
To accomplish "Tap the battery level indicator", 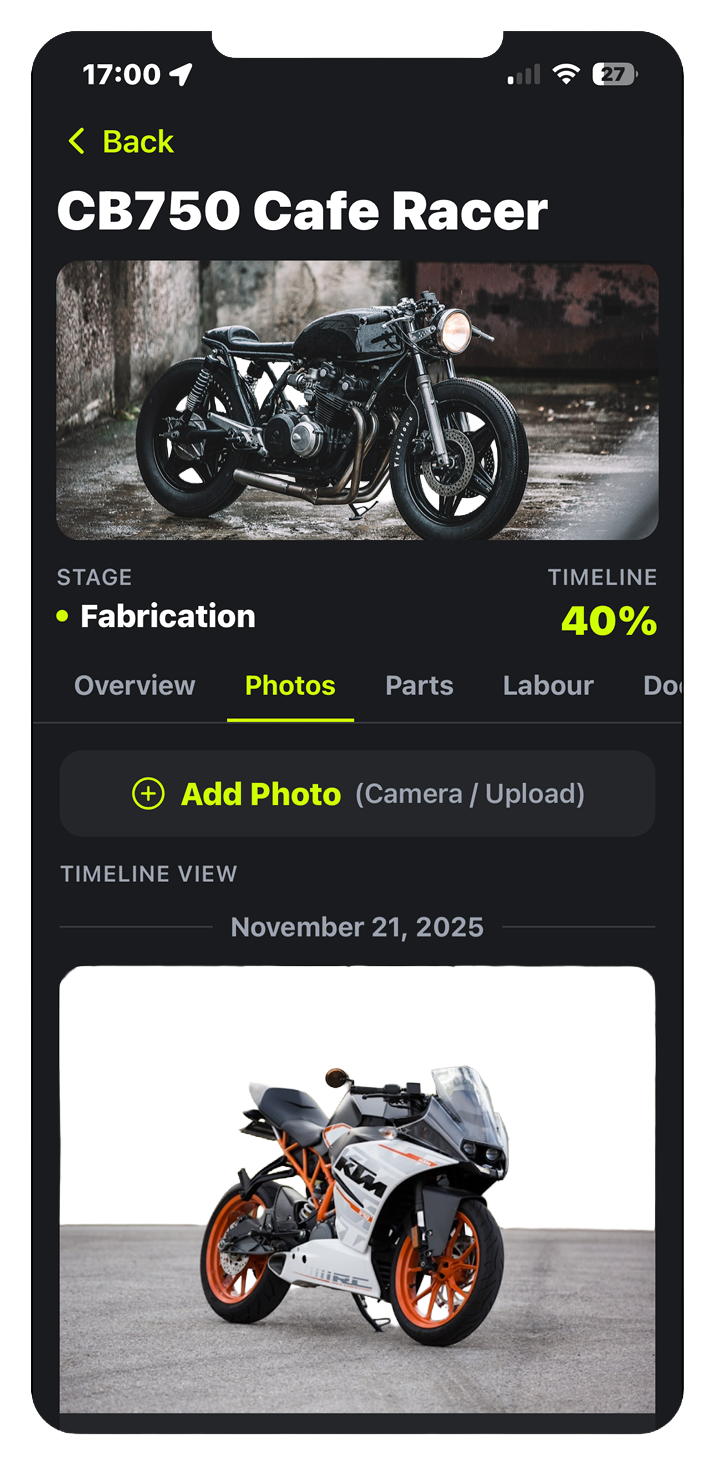I will (x=614, y=75).
